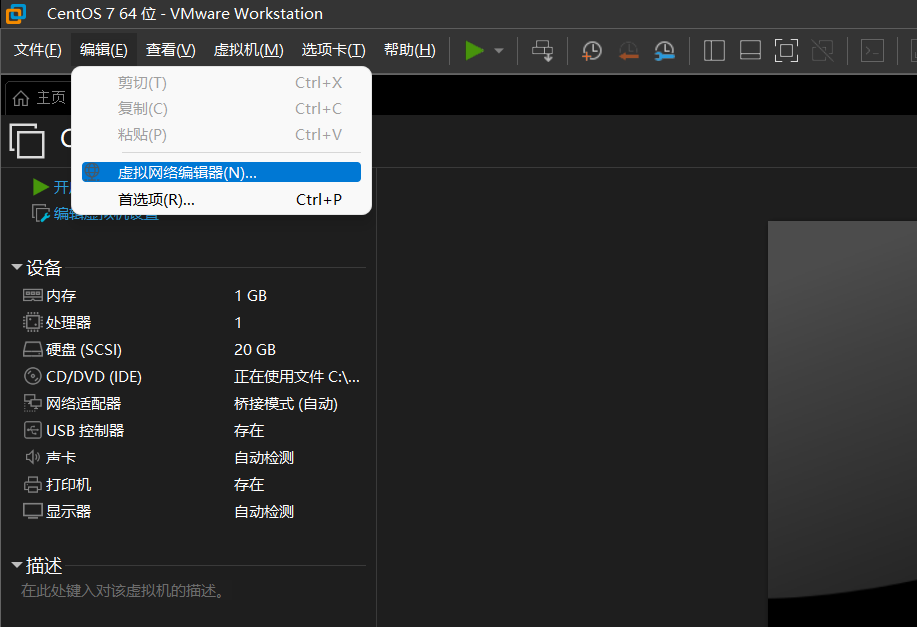The image size is (917, 627).
Task: Choose 虚拟网络编辑器(N)... from the menu
Action: point(221,173)
